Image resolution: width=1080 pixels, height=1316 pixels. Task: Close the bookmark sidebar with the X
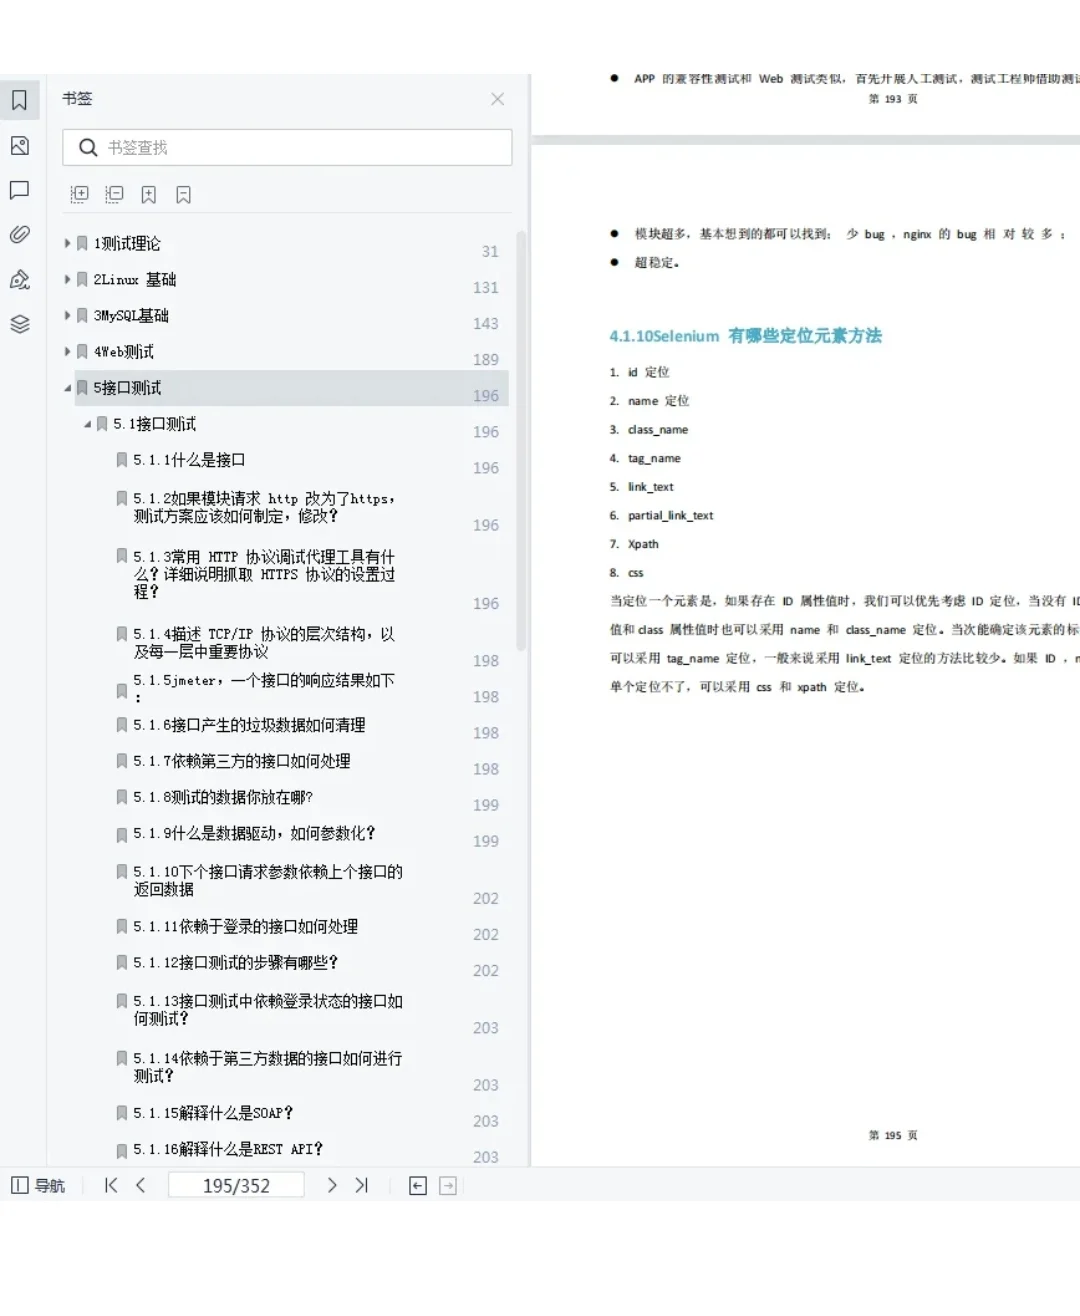click(497, 99)
